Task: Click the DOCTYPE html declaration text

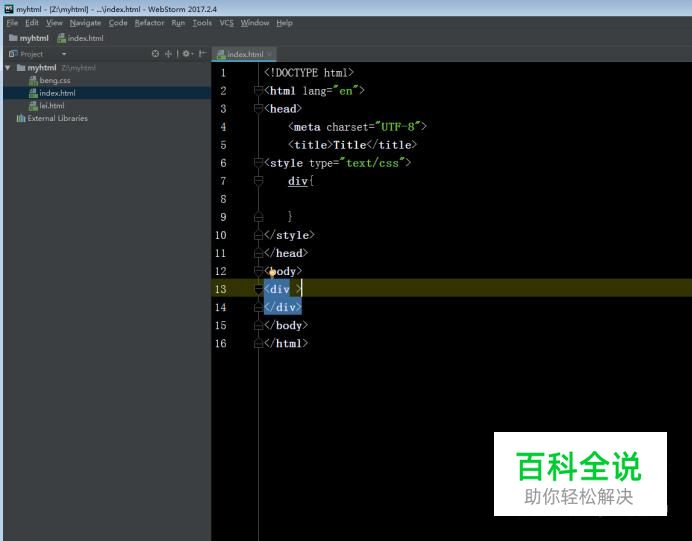Action: pos(309,73)
